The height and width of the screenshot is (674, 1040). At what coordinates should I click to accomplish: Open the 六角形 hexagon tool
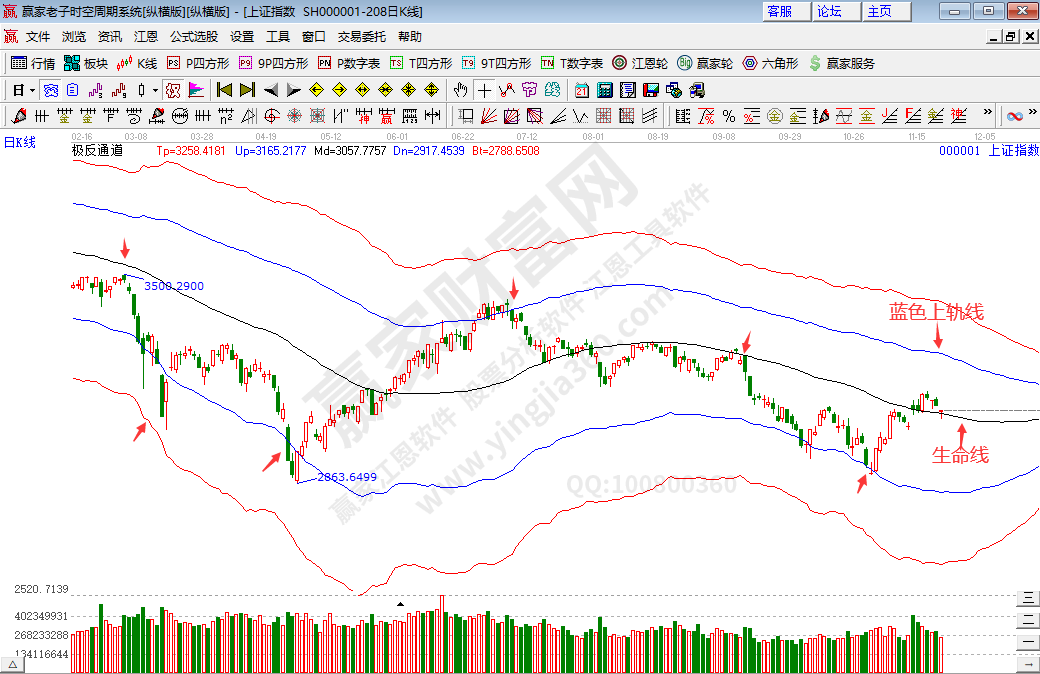(x=772, y=63)
